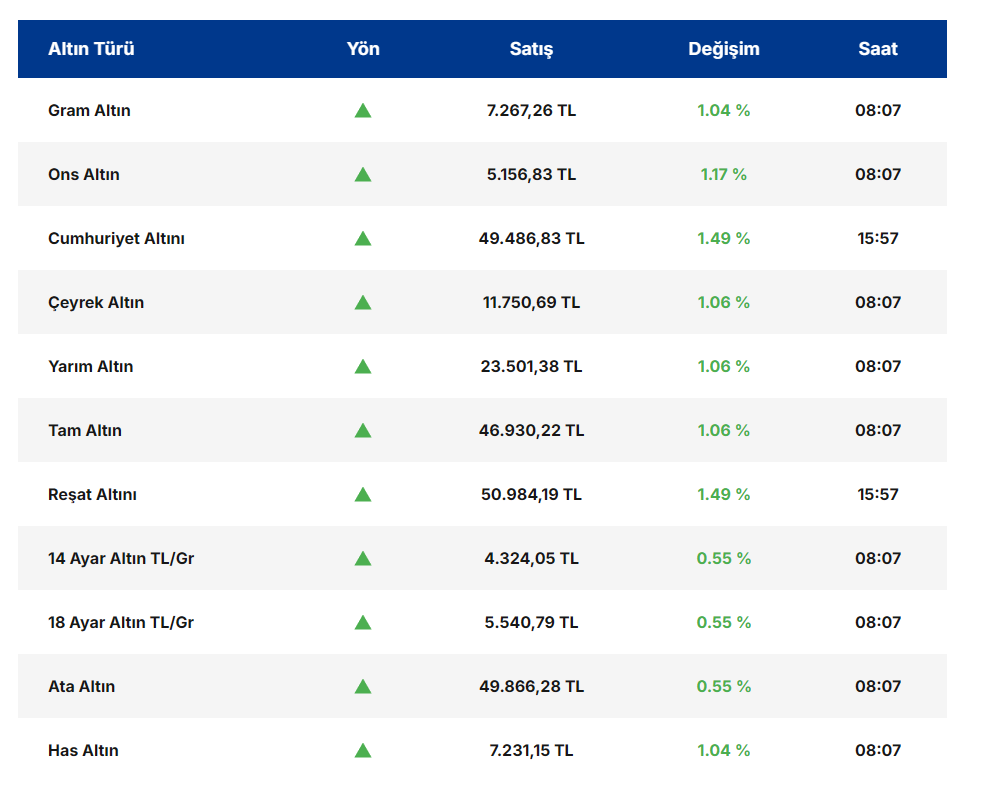The width and height of the screenshot is (982, 792).
Task: Click the up arrow in Reşat Altını row
Action: pyautogui.click(x=362, y=494)
